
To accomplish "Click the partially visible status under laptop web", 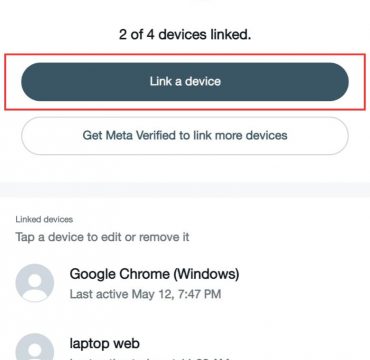I will coord(150,359).
